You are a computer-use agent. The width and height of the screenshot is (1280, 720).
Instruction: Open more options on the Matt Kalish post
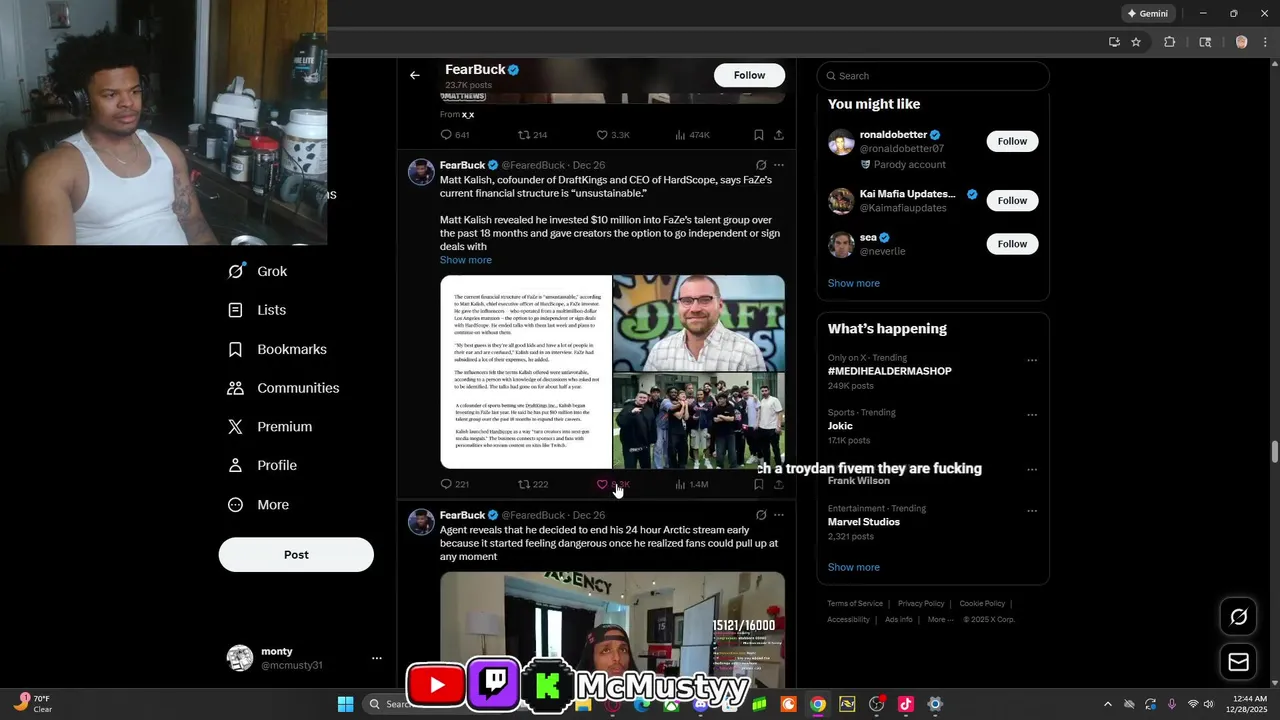779,165
